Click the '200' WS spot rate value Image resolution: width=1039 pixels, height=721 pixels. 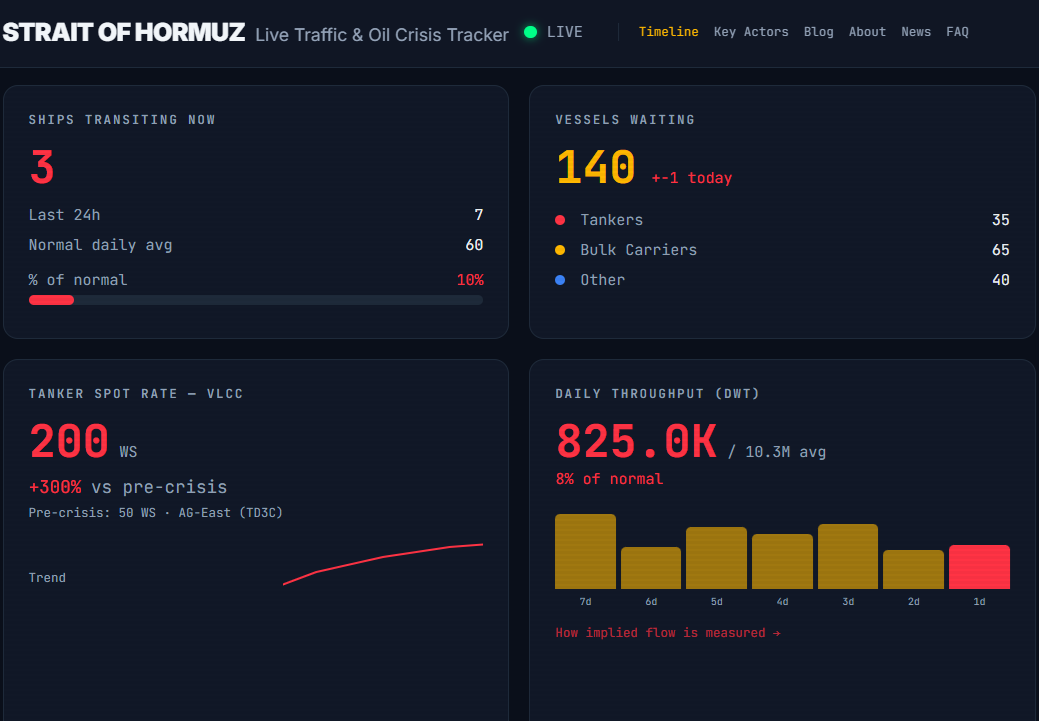tap(69, 441)
